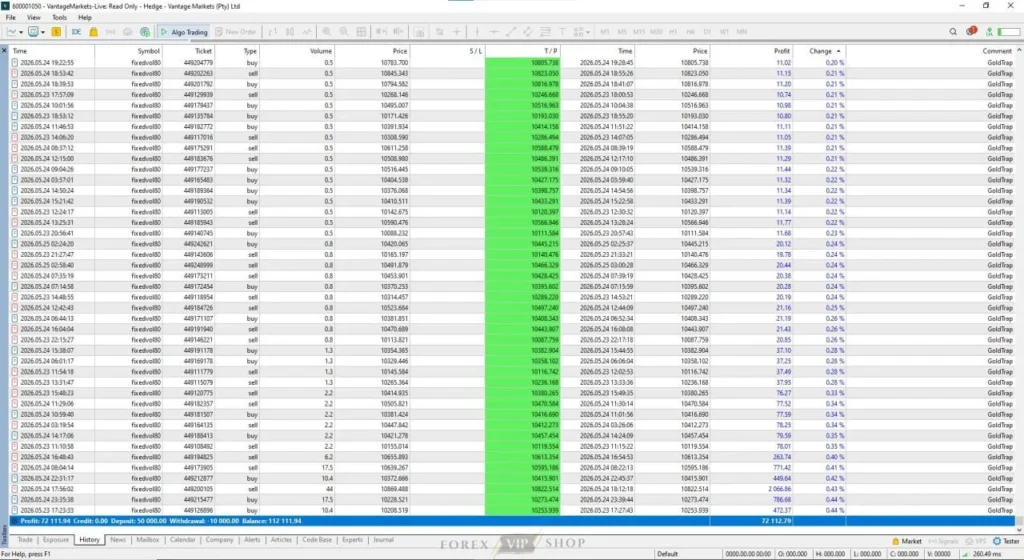
Task: Expand the chart type dropdown arrow
Action: click(x=21, y=32)
